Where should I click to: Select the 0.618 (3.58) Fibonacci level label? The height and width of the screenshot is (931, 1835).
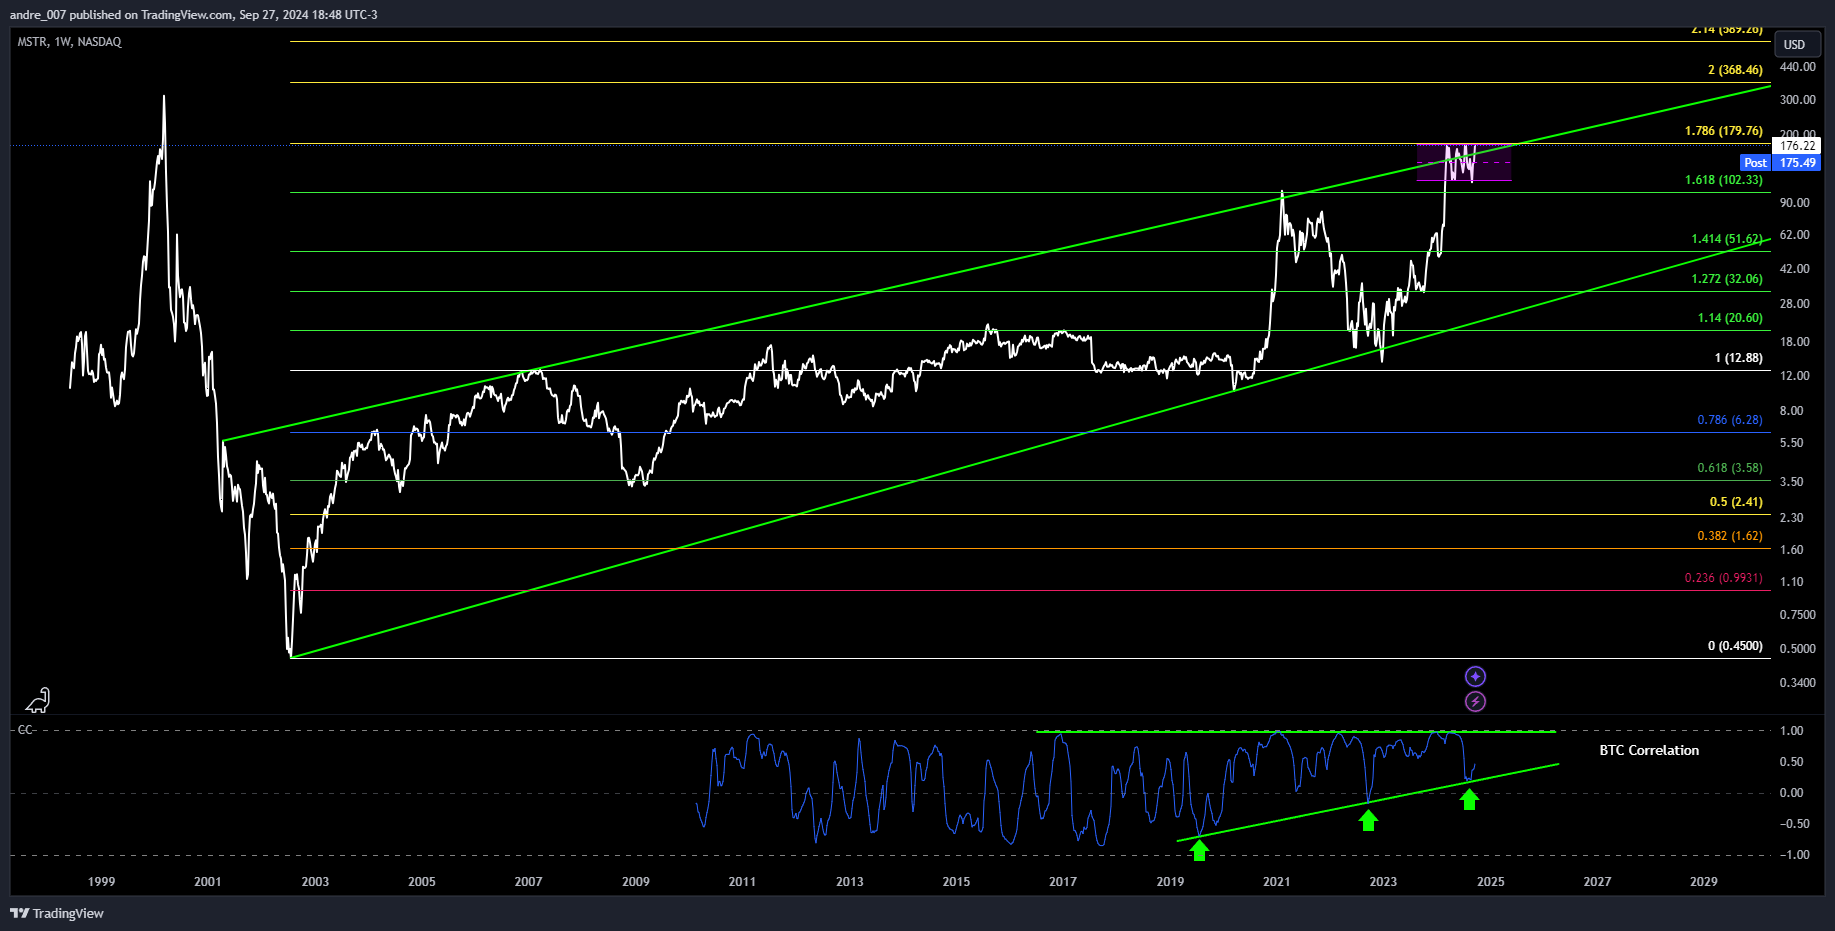click(1730, 468)
